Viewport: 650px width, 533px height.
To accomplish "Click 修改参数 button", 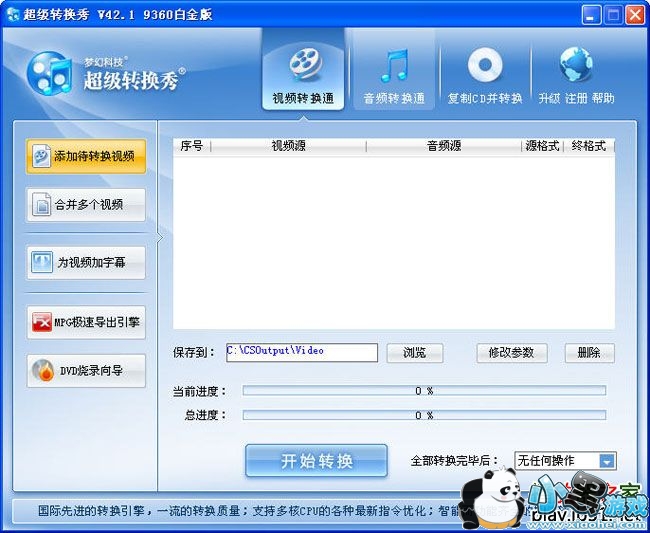I will (x=512, y=353).
